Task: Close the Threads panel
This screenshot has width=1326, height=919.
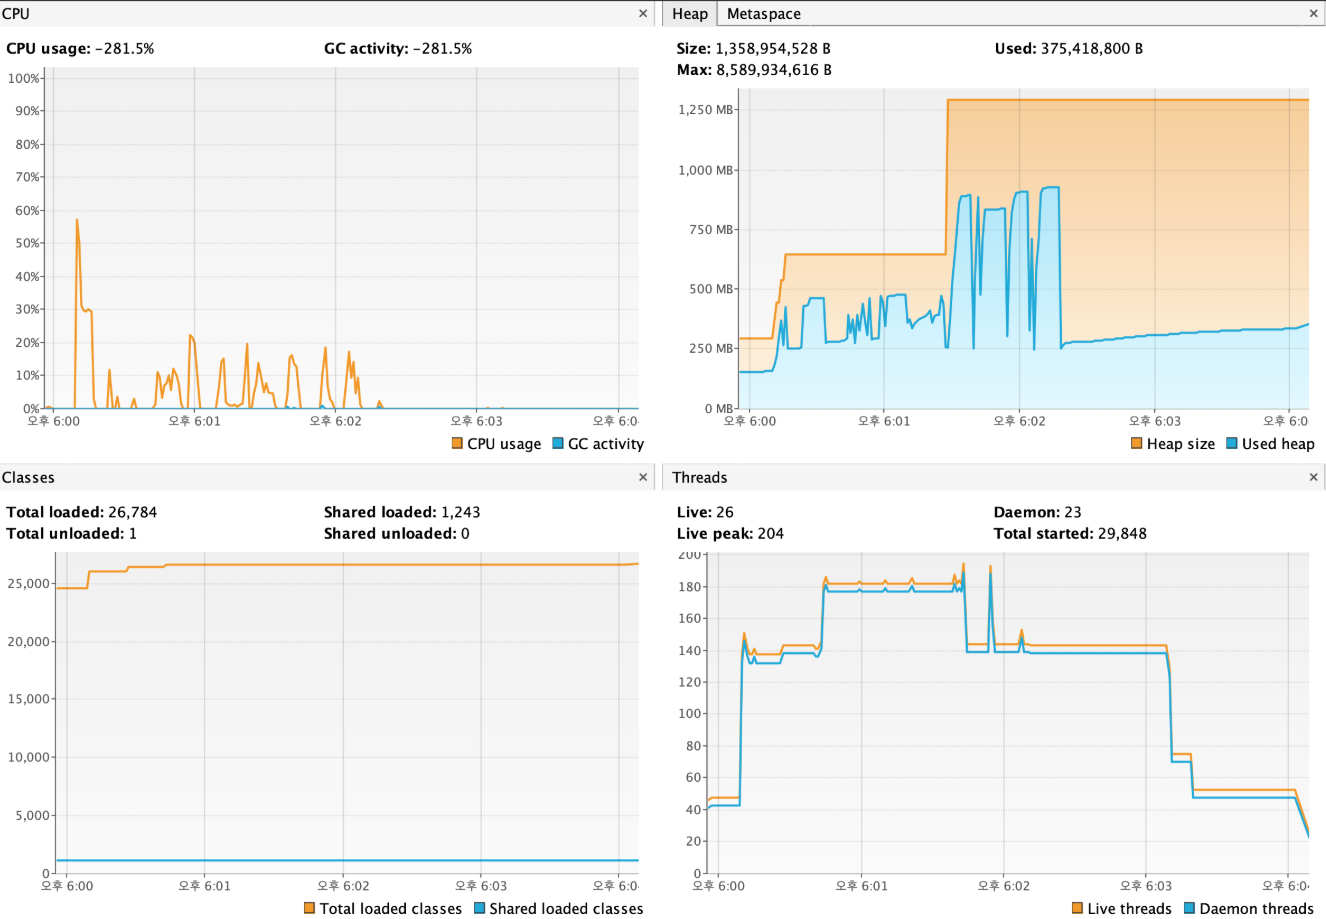Action: [1313, 478]
